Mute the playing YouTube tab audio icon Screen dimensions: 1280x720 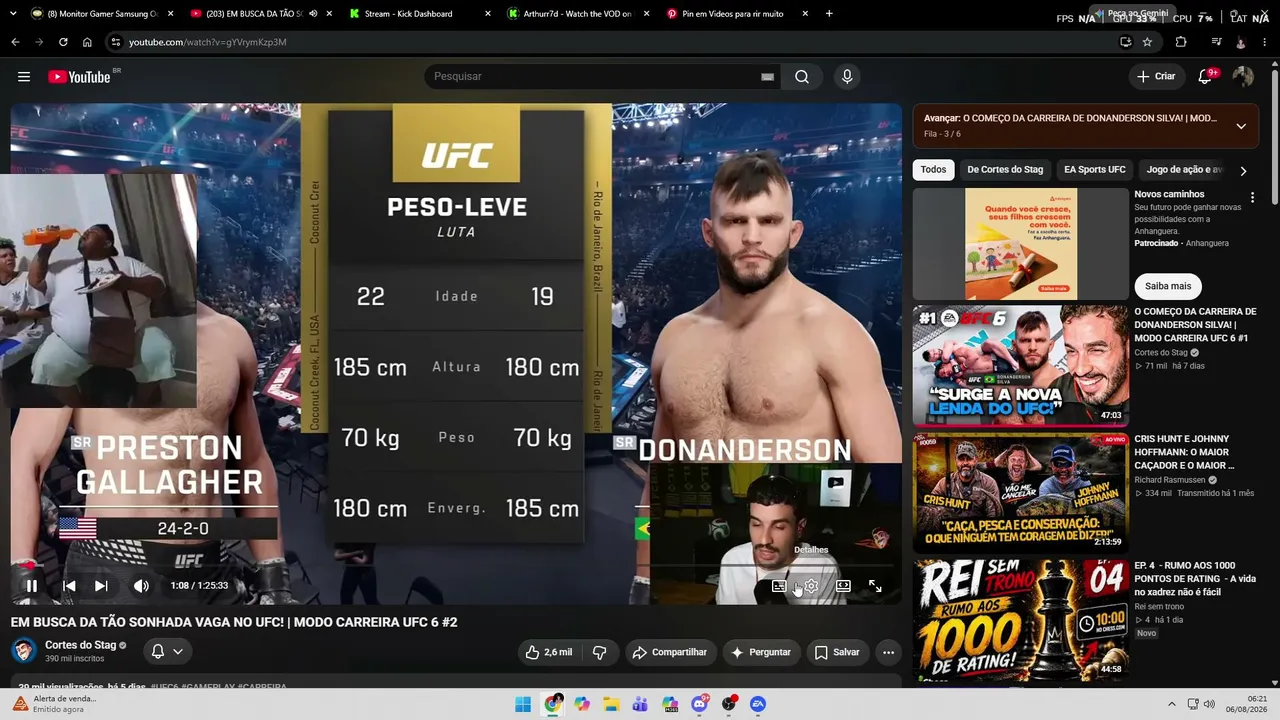313,14
